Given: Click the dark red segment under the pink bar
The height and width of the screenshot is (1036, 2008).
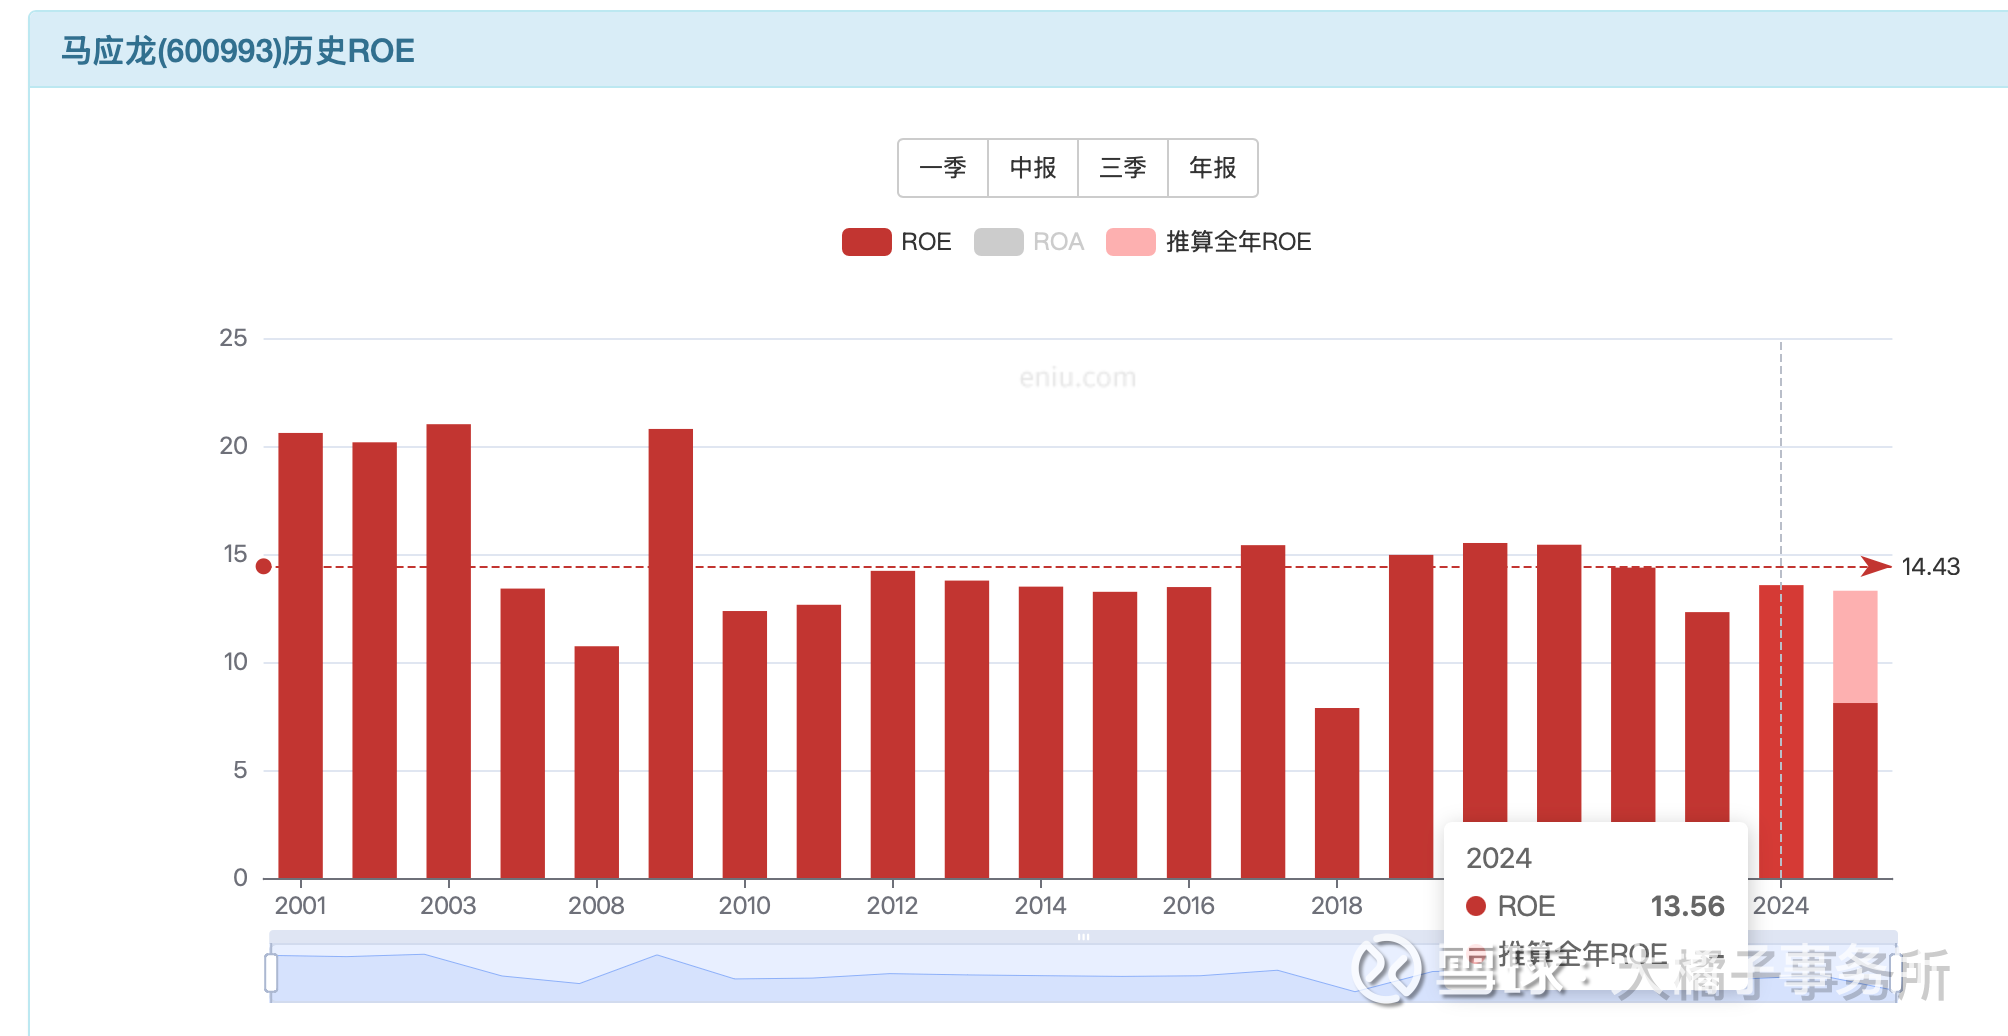Looking at the screenshot, I should click(1854, 791).
